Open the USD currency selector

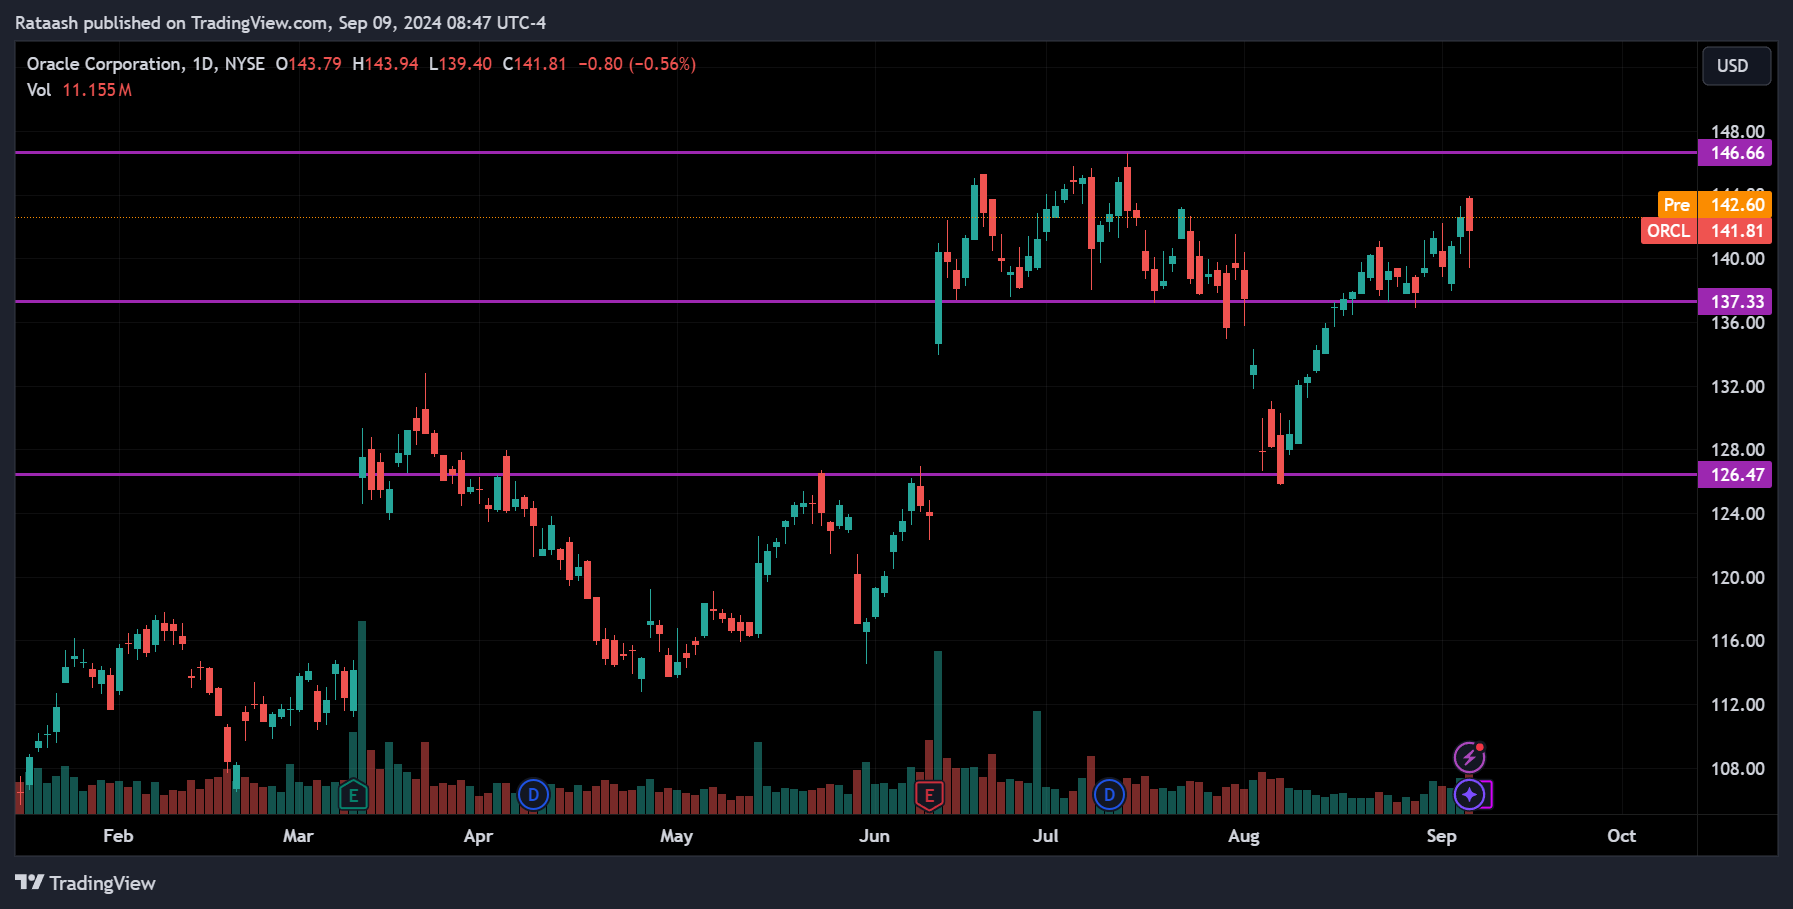[x=1737, y=66]
